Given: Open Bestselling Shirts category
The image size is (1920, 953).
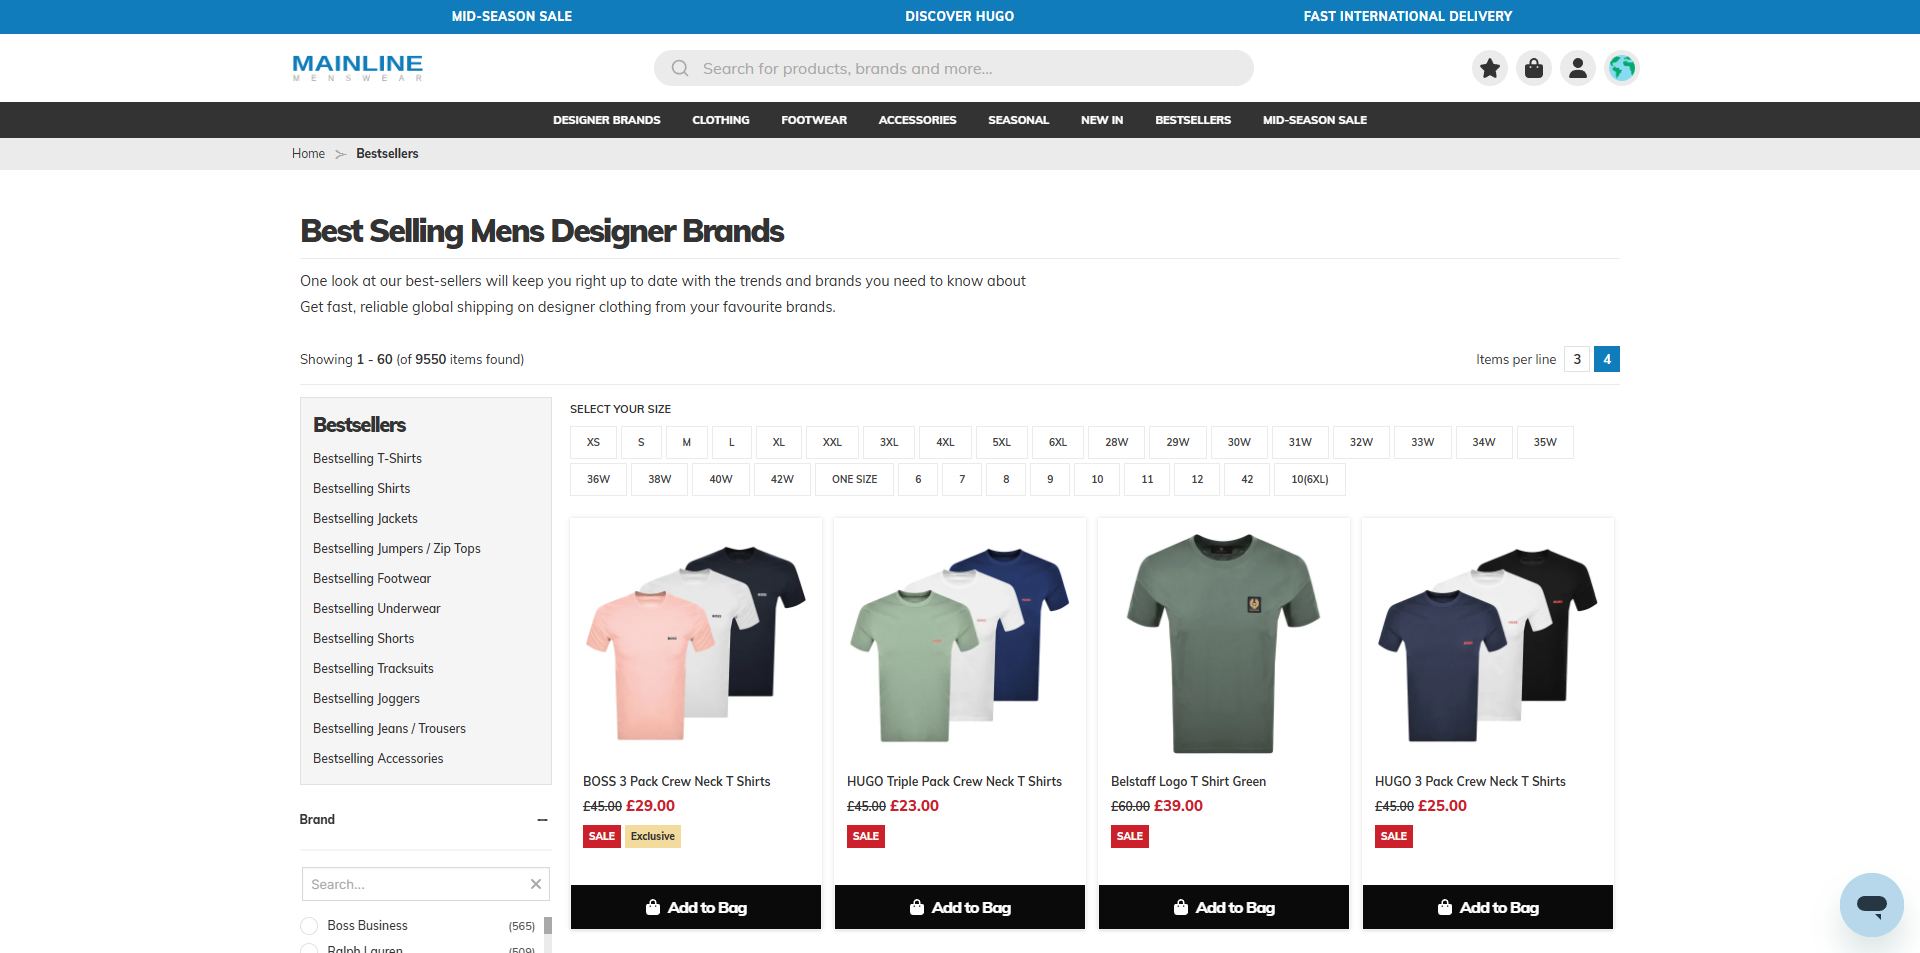Looking at the screenshot, I should [361, 489].
